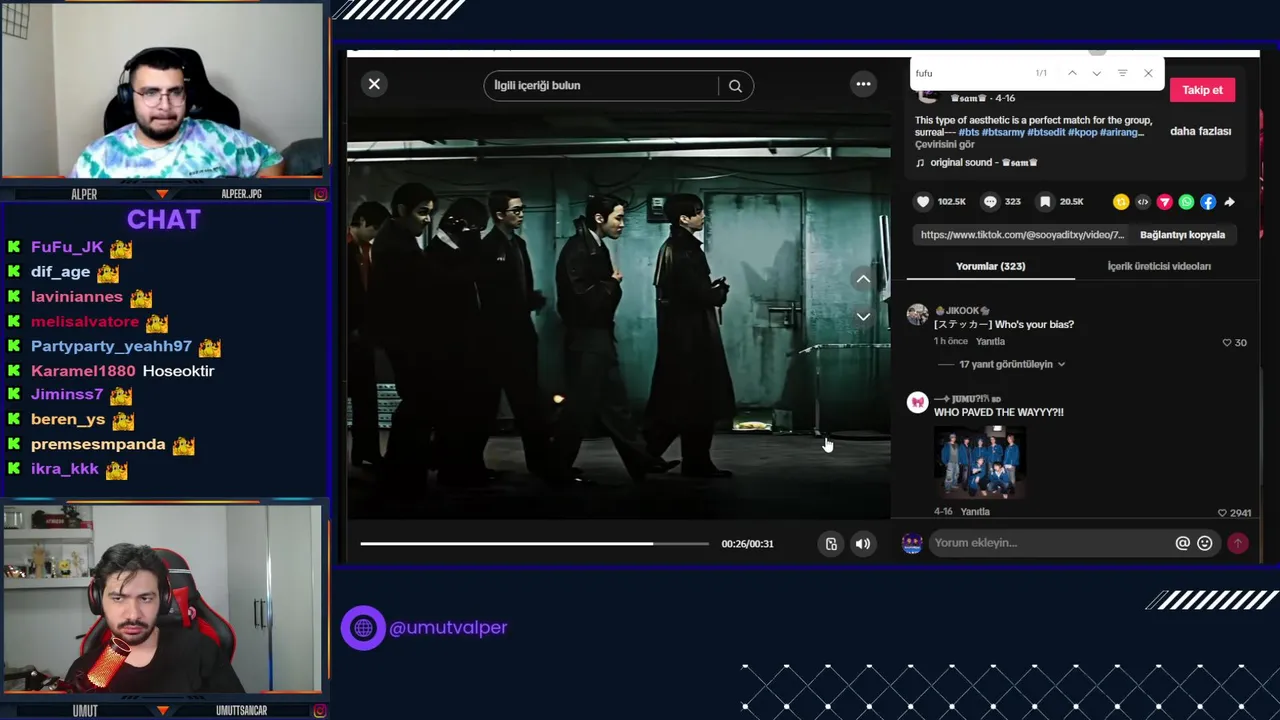Go to the next video with down chevron

863,317
